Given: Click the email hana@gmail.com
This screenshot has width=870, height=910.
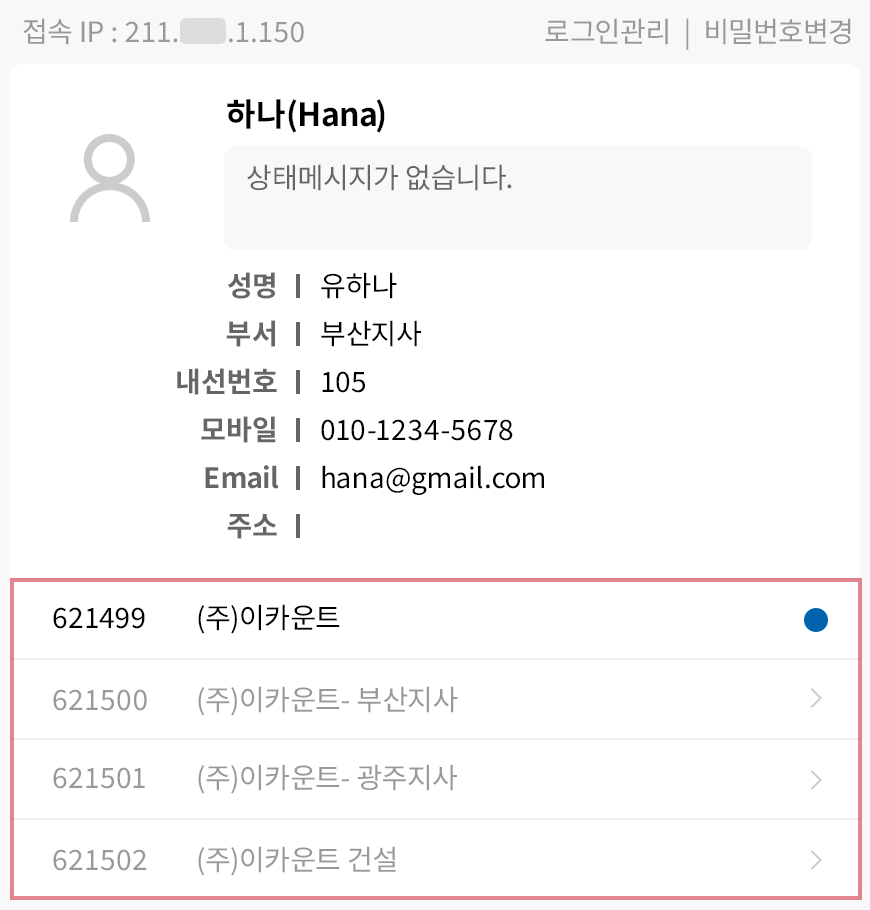Looking at the screenshot, I should (433, 478).
